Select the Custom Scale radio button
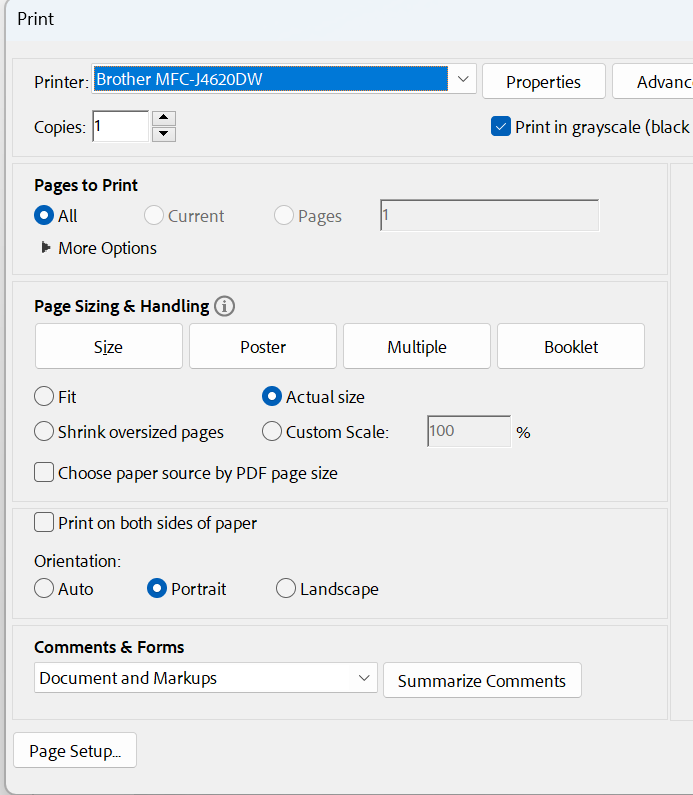The width and height of the screenshot is (693, 795). point(272,432)
